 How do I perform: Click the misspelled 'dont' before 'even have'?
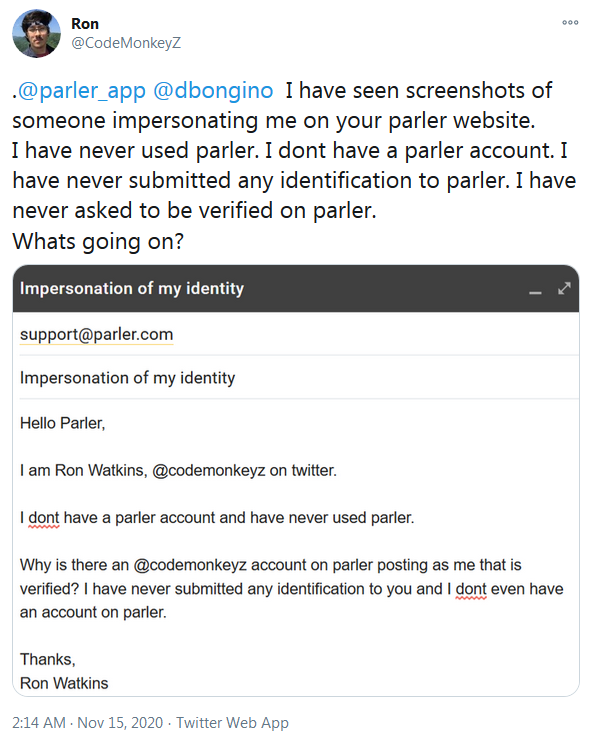[x=471, y=589]
